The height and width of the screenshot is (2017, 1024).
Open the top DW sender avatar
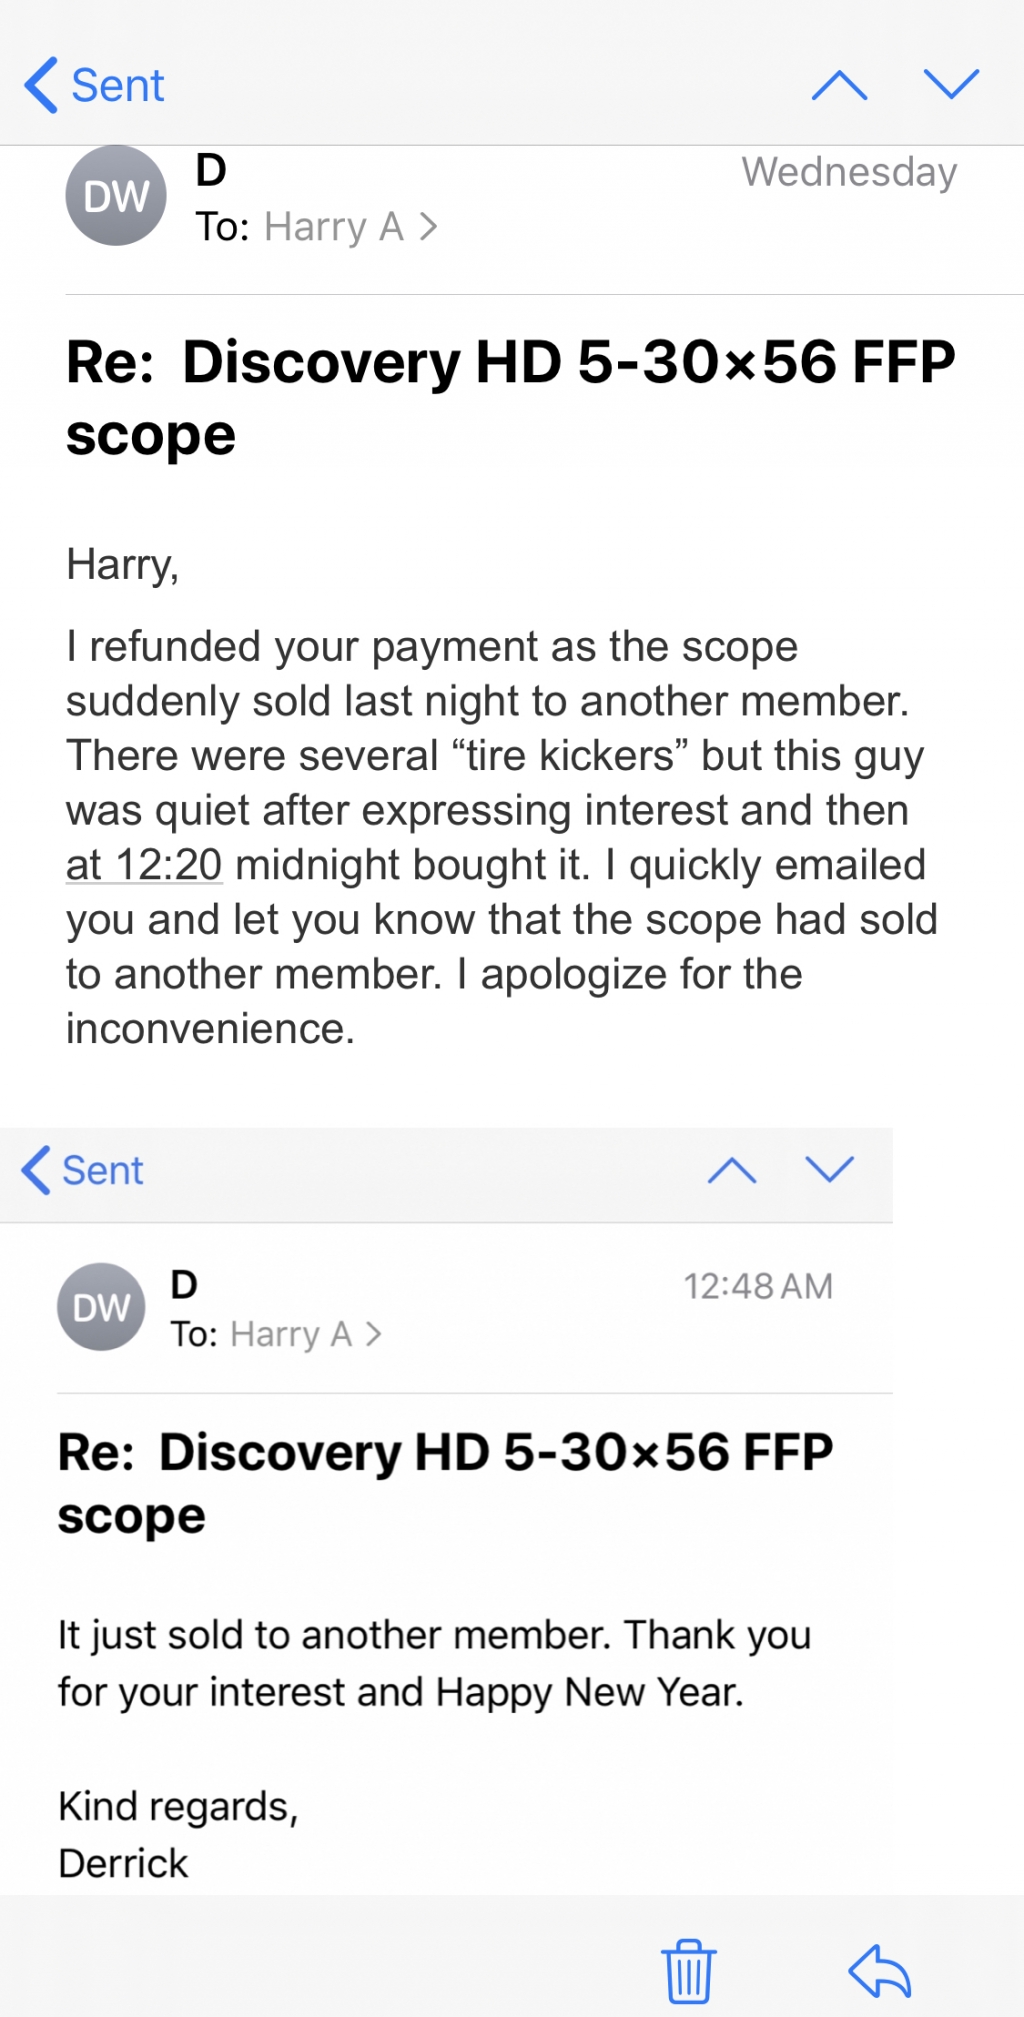click(116, 196)
